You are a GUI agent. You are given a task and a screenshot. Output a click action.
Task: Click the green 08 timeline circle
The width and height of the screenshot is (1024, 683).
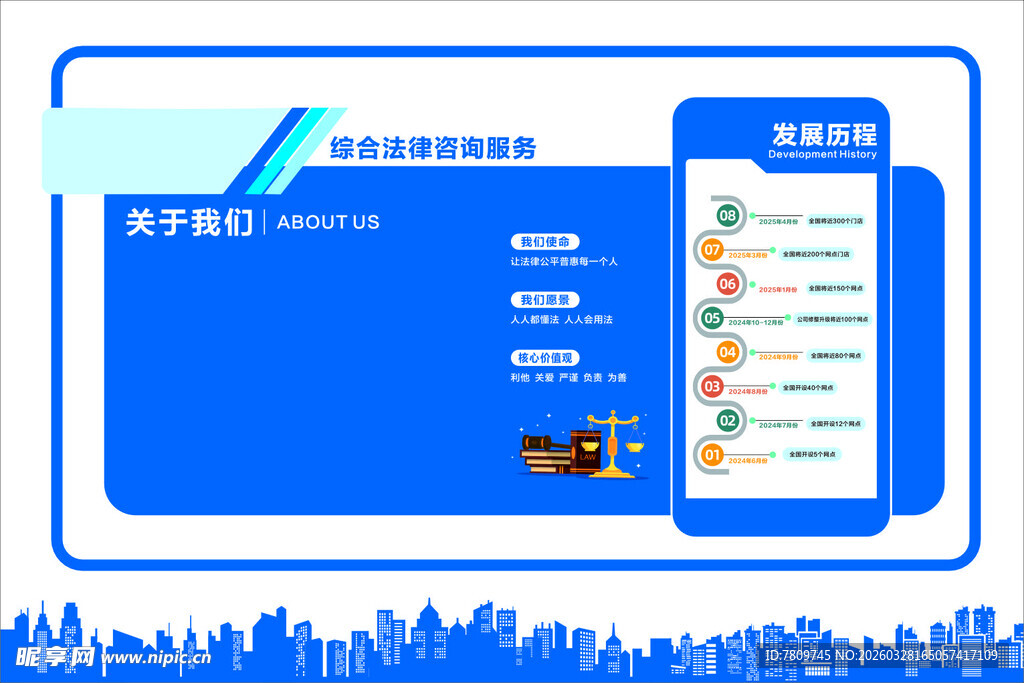[727, 216]
